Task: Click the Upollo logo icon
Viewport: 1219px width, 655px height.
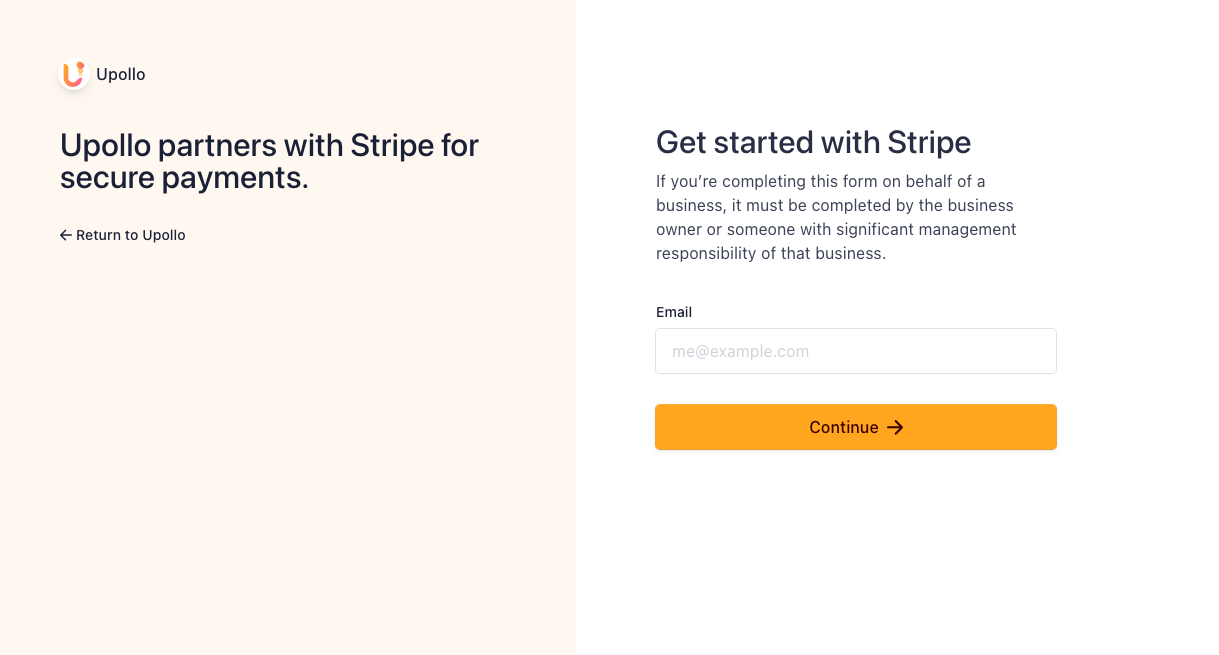Action: tap(74, 74)
